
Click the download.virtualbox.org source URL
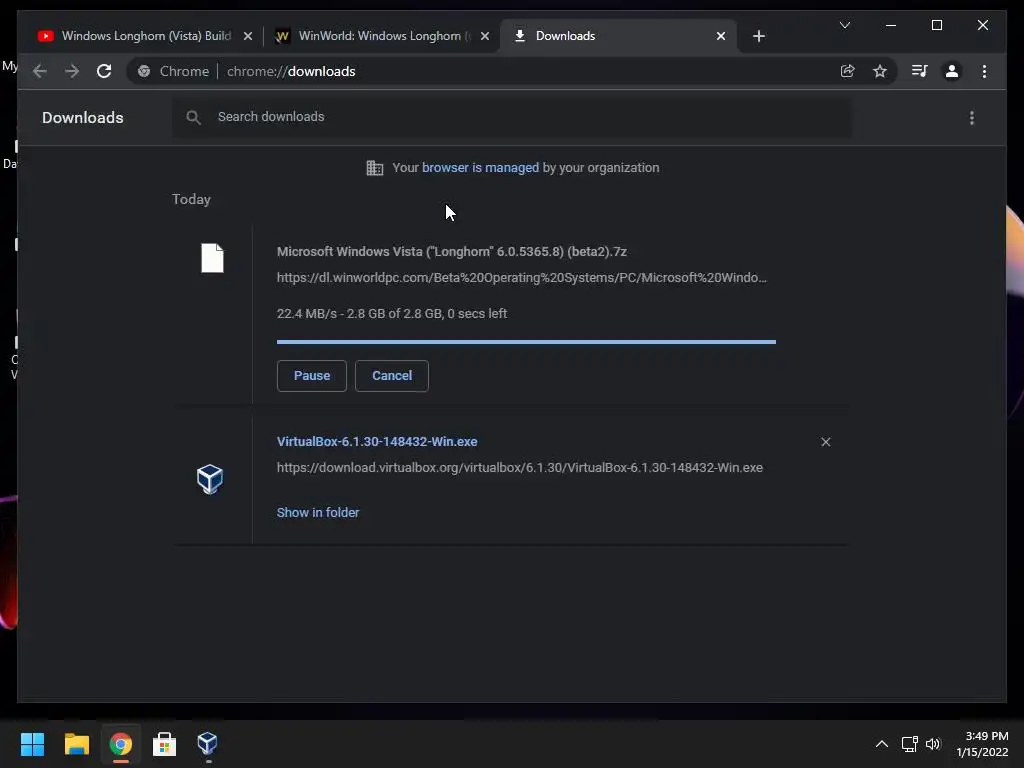[x=520, y=468]
